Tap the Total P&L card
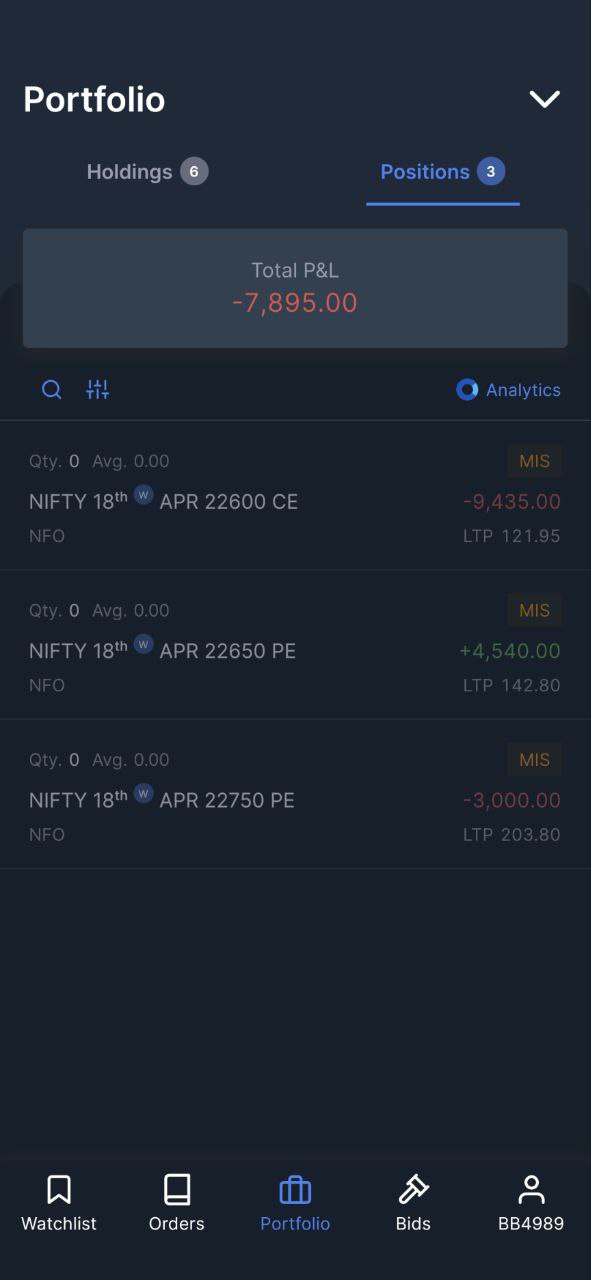This screenshot has width=591, height=1280. click(295, 288)
